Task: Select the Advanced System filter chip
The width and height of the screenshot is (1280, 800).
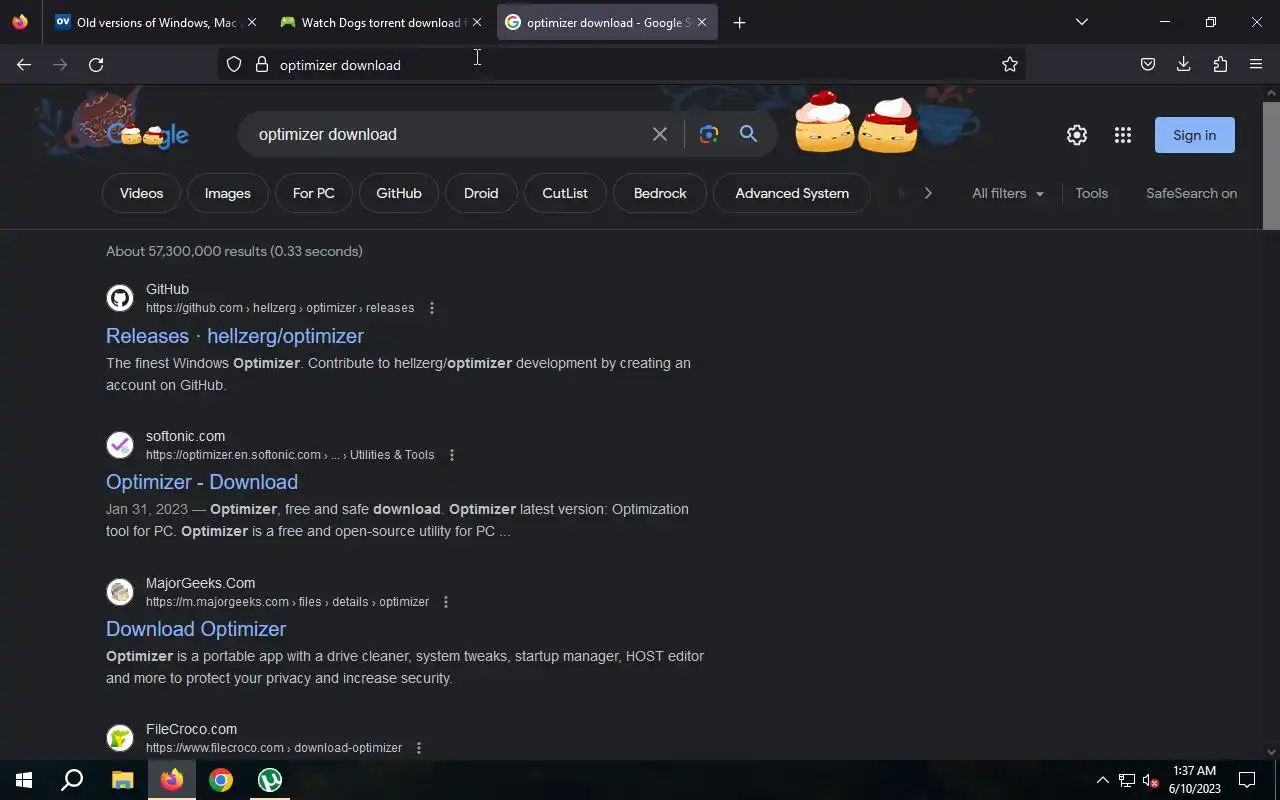Action: click(x=792, y=193)
